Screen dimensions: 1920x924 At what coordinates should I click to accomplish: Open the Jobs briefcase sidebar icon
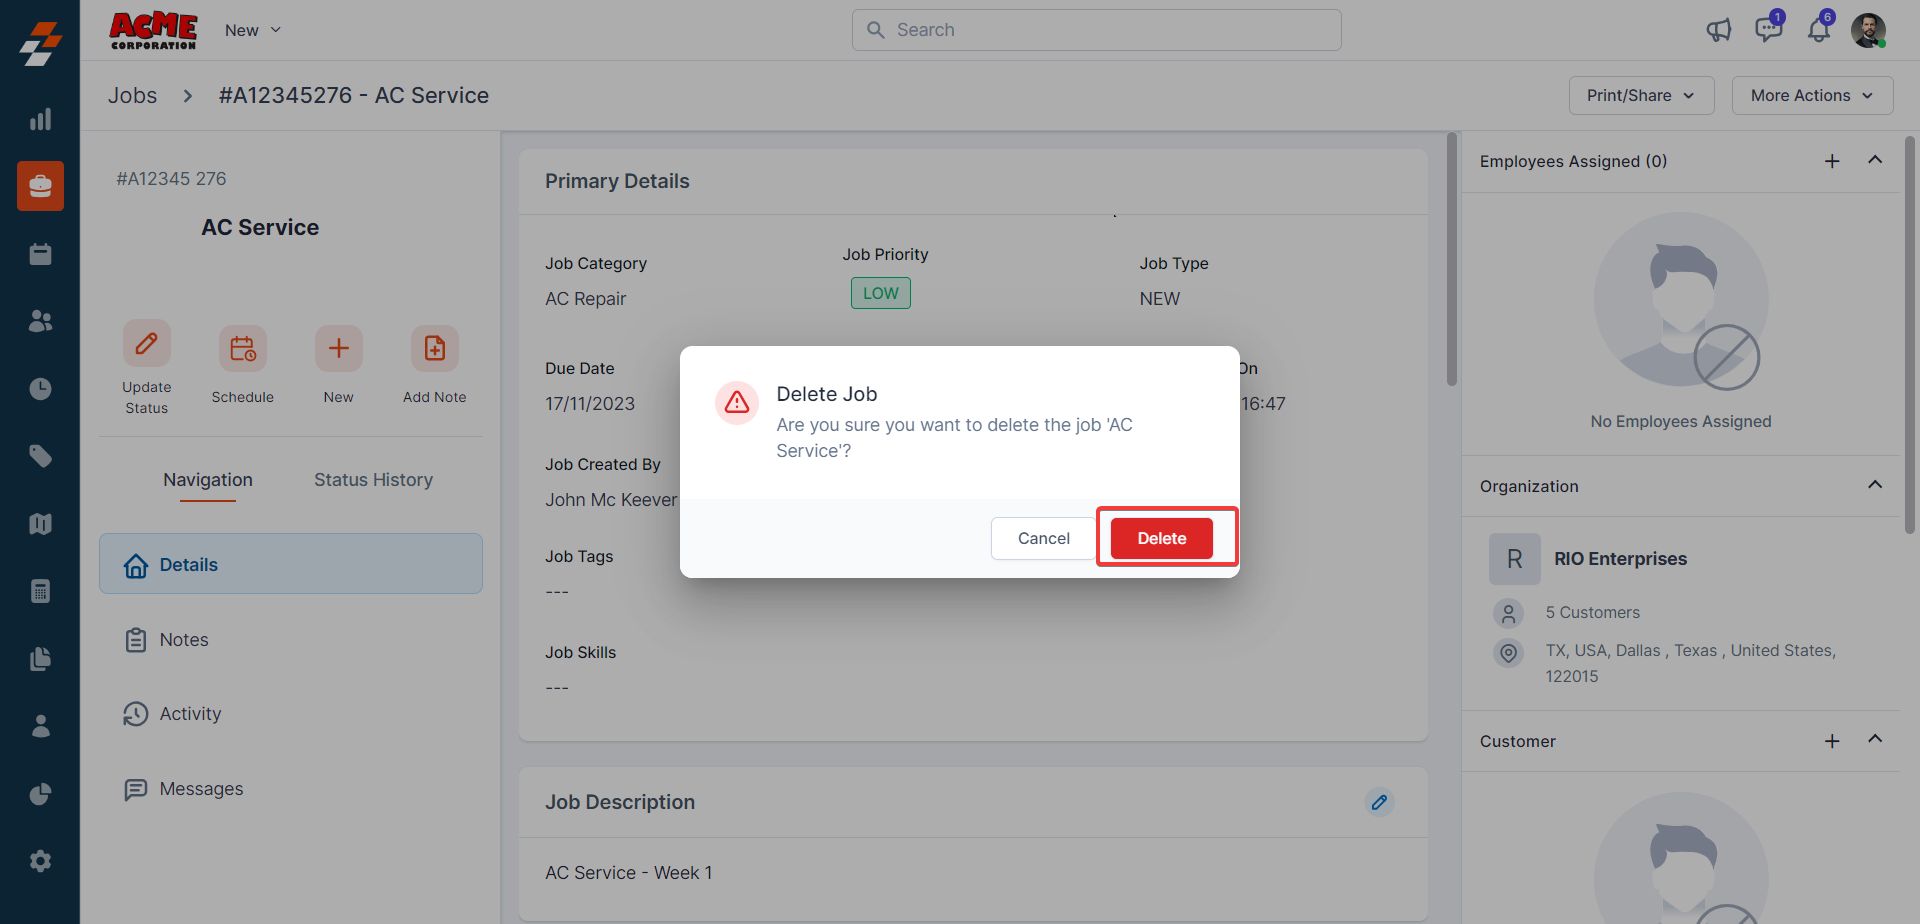(x=40, y=186)
